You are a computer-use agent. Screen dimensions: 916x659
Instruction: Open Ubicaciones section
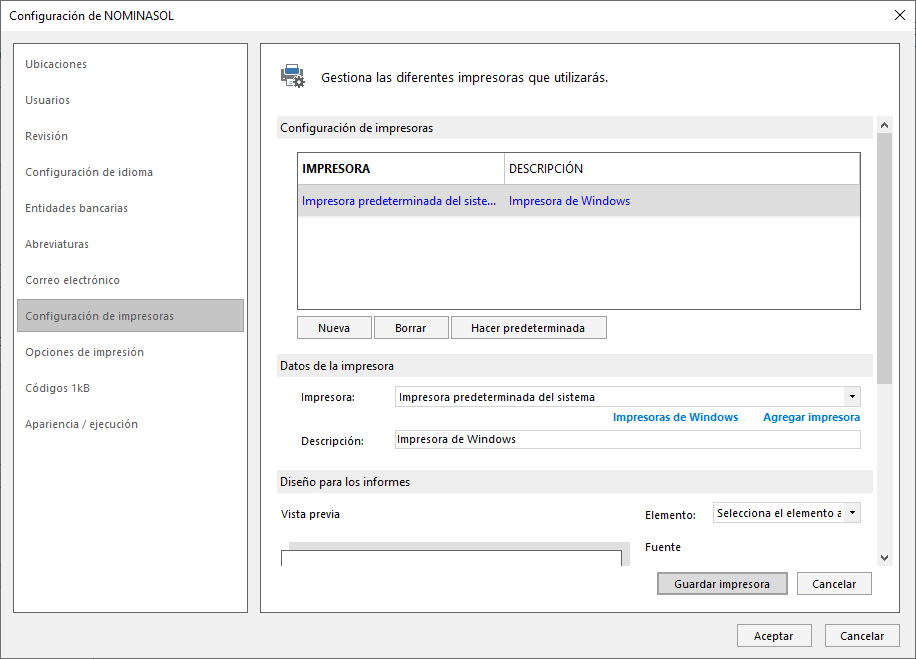tap(56, 64)
